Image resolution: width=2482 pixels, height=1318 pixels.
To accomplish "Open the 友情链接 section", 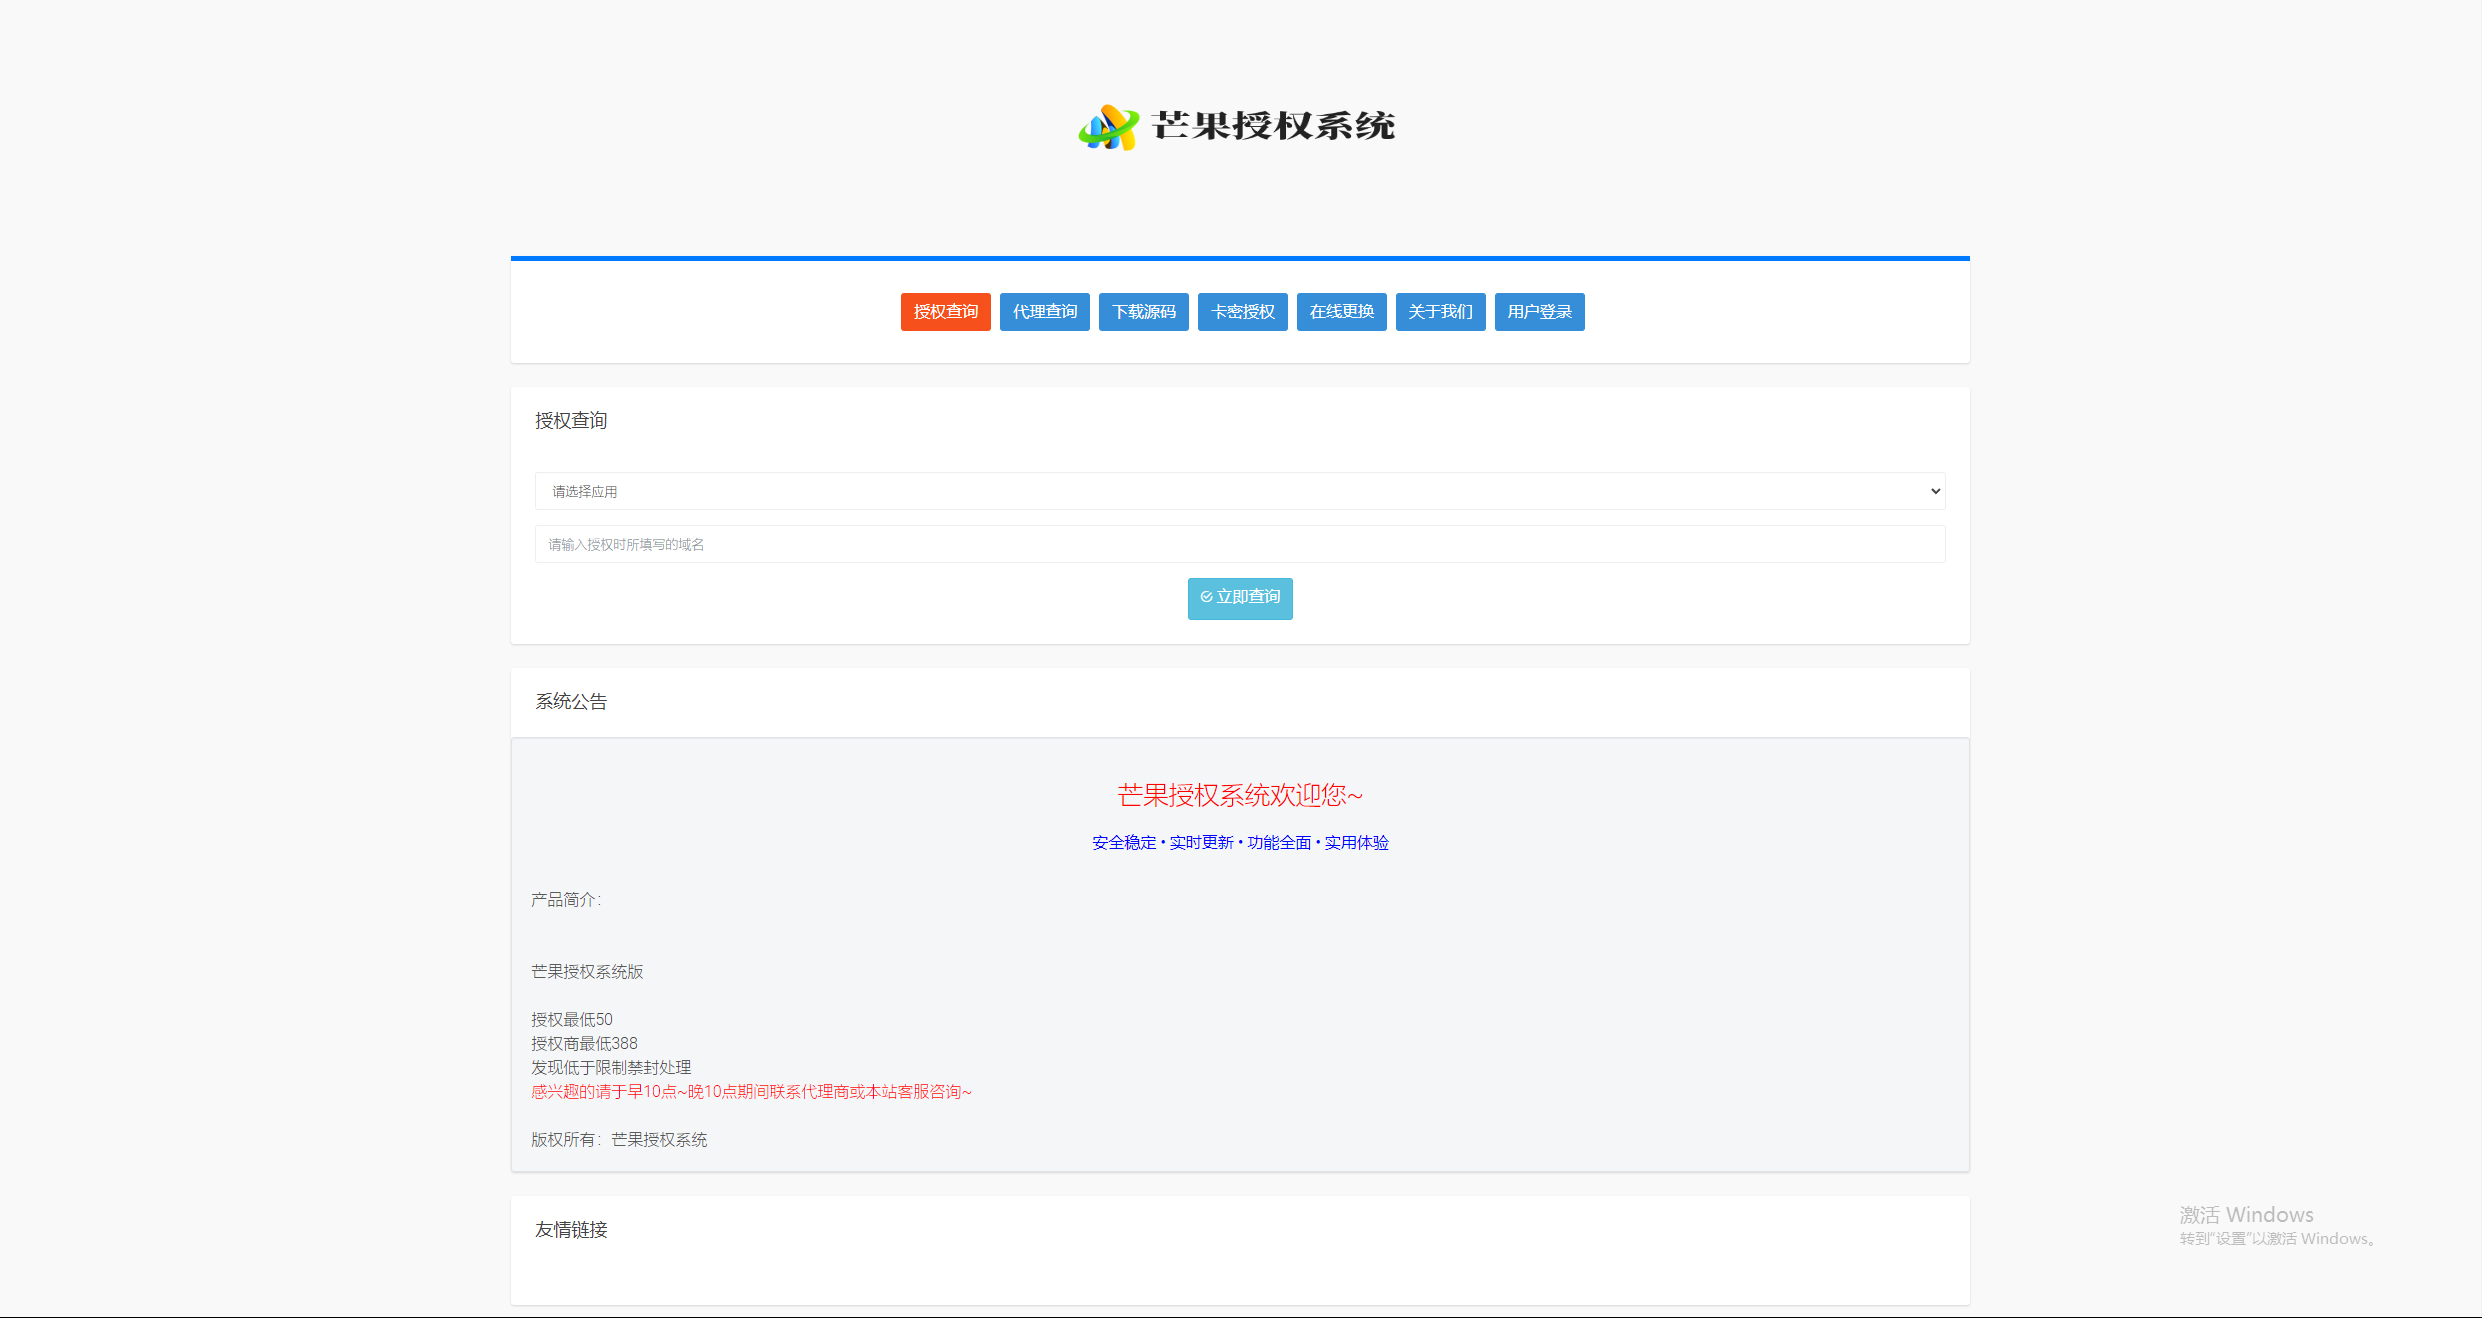I will 571,1228.
